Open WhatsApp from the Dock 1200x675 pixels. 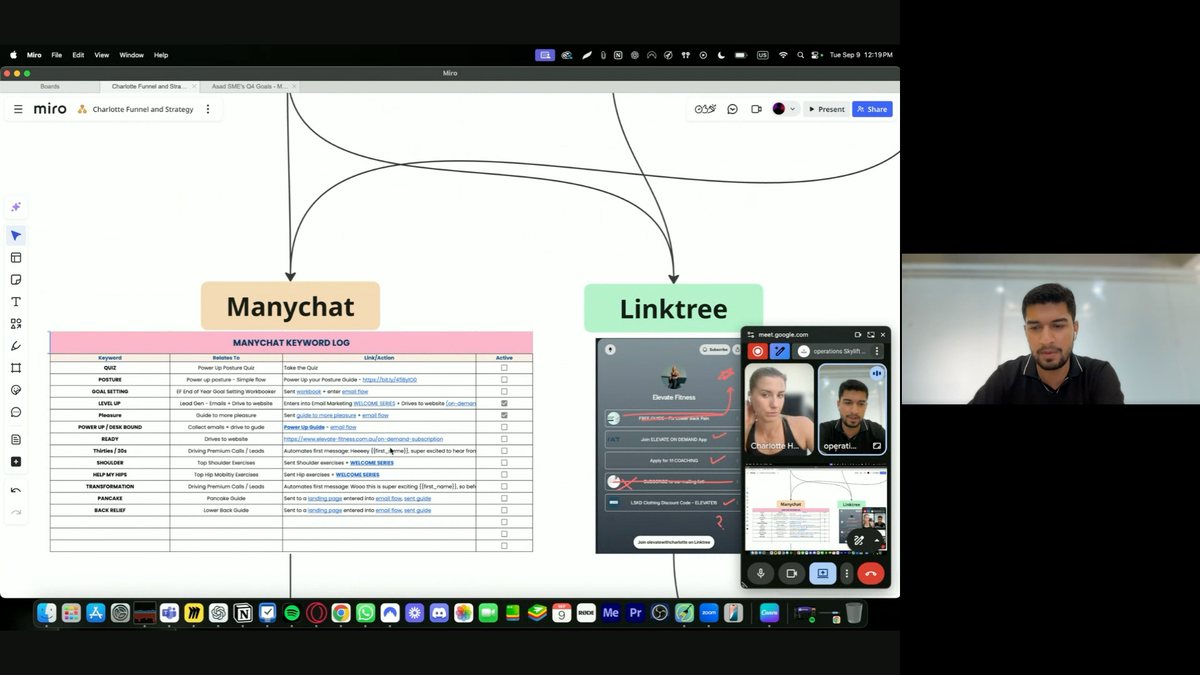tap(365, 613)
